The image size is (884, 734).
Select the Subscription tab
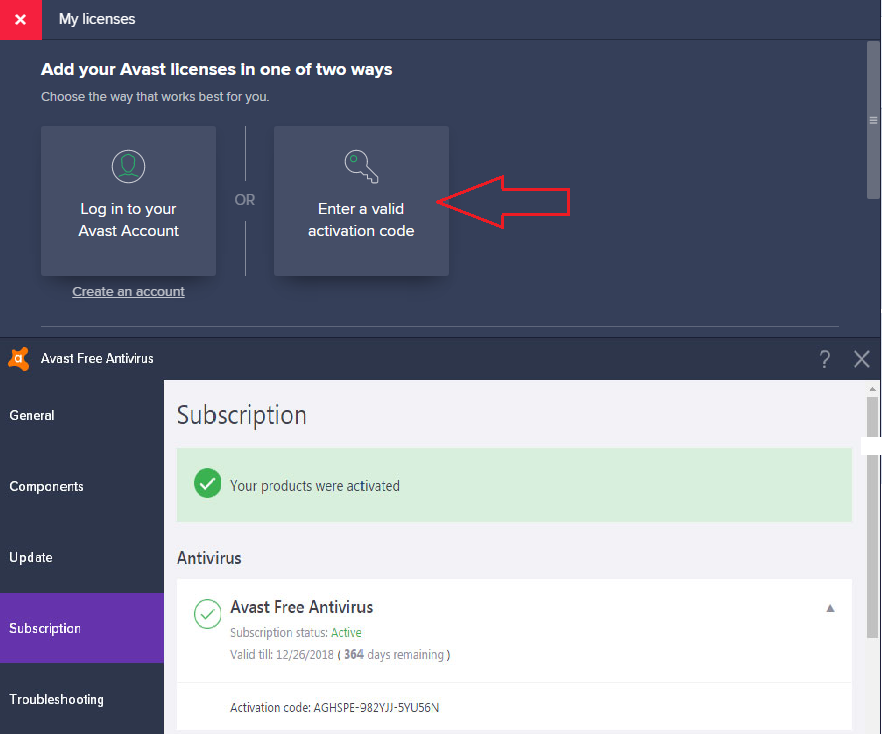click(x=45, y=628)
